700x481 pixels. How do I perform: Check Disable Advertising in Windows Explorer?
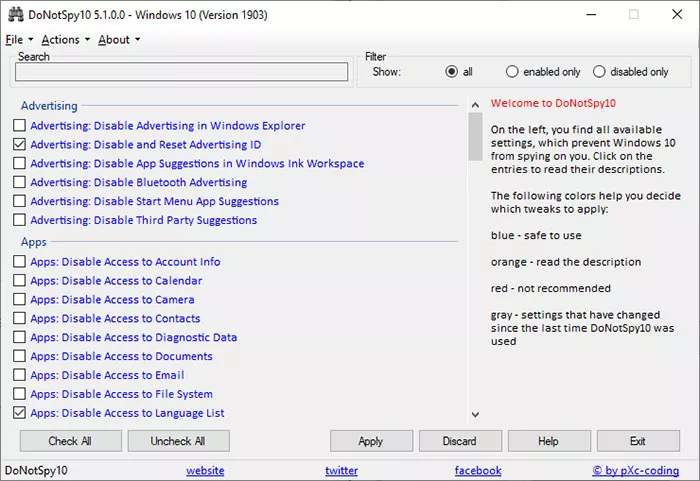pos(19,125)
